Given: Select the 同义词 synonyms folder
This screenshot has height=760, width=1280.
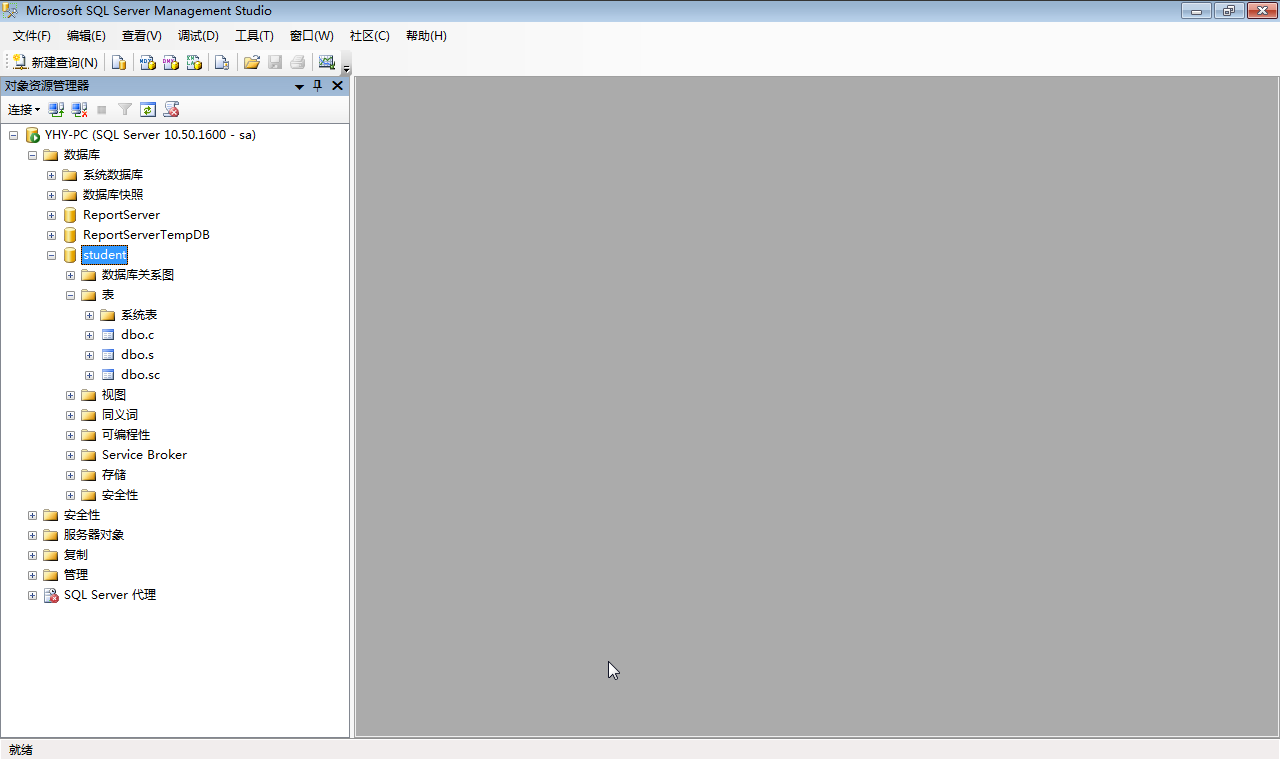Looking at the screenshot, I should click(120, 415).
